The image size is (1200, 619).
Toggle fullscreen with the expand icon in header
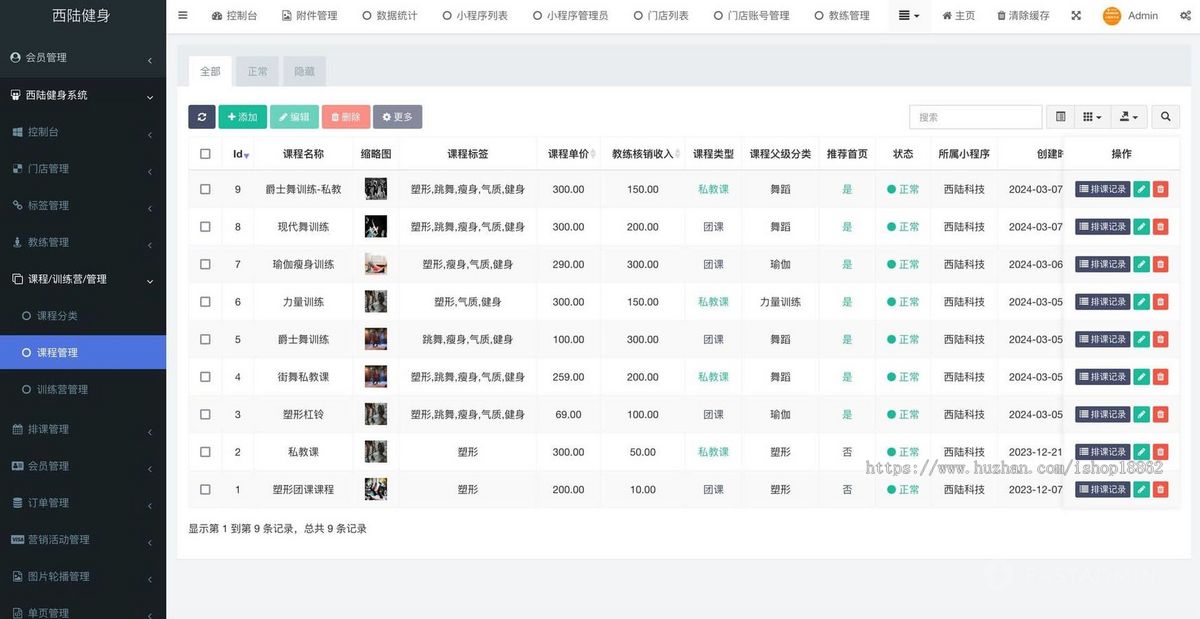pos(1076,15)
